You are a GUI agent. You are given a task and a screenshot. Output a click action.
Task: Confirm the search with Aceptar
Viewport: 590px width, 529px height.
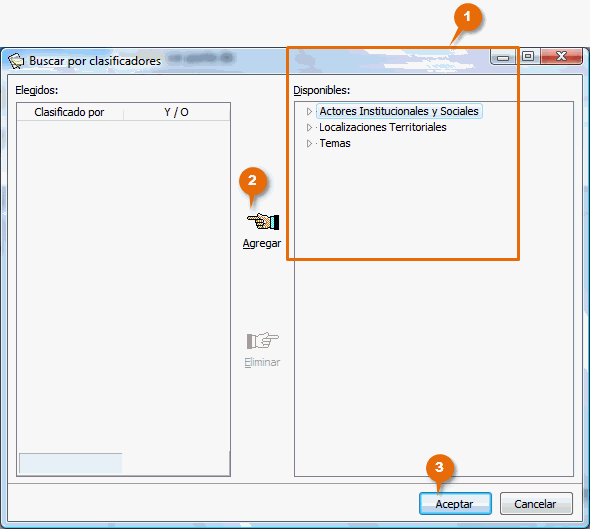click(x=455, y=504)
